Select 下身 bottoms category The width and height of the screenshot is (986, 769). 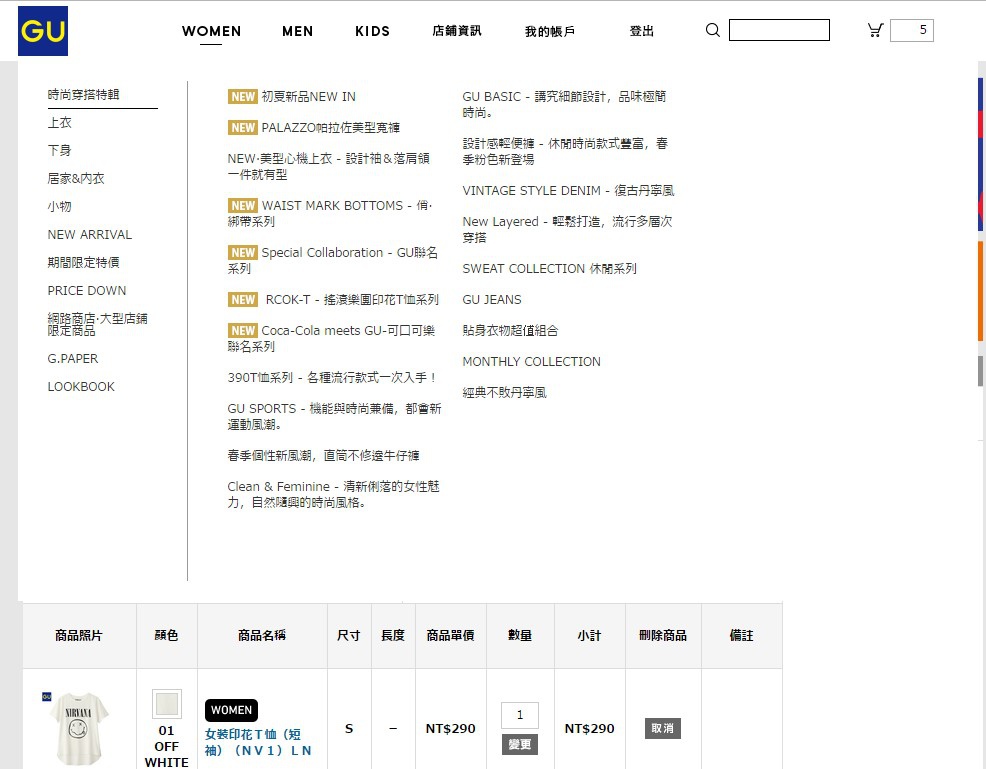(60, 150)
